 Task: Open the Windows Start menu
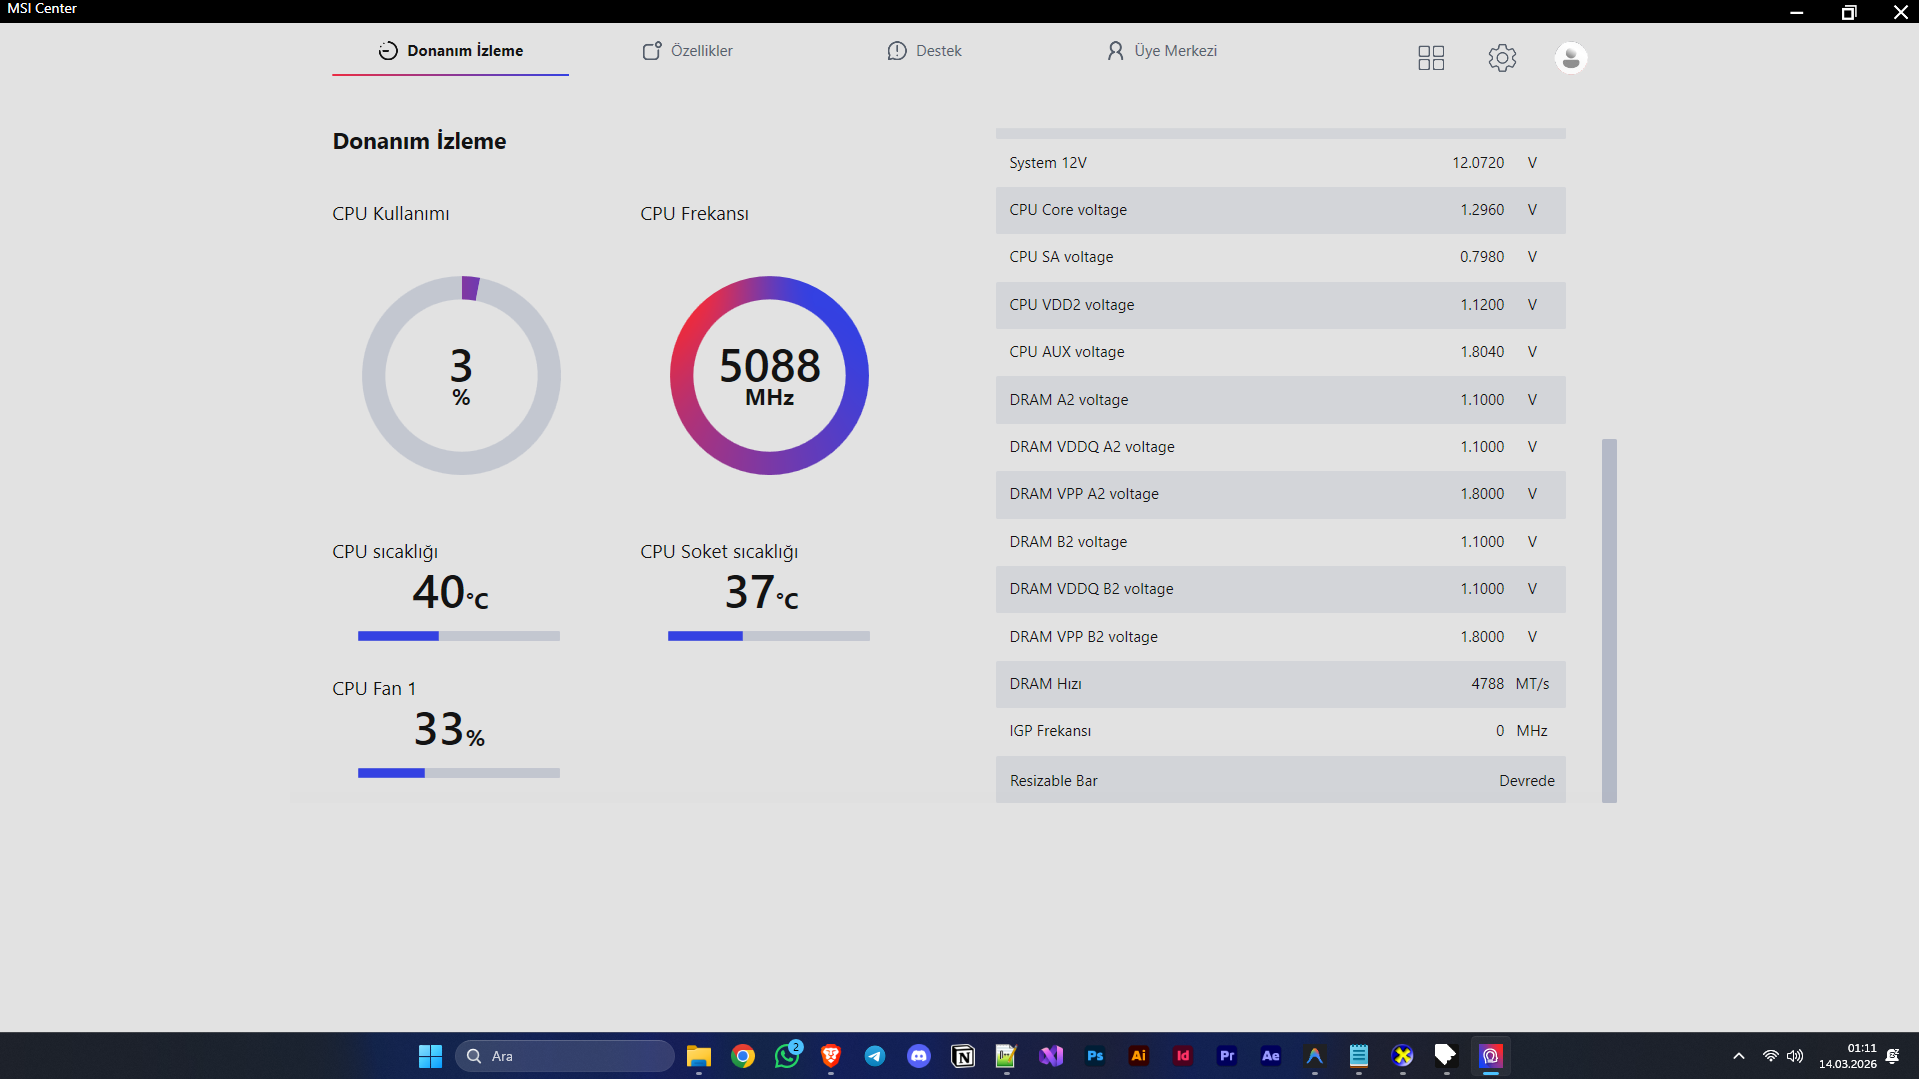430,1056
